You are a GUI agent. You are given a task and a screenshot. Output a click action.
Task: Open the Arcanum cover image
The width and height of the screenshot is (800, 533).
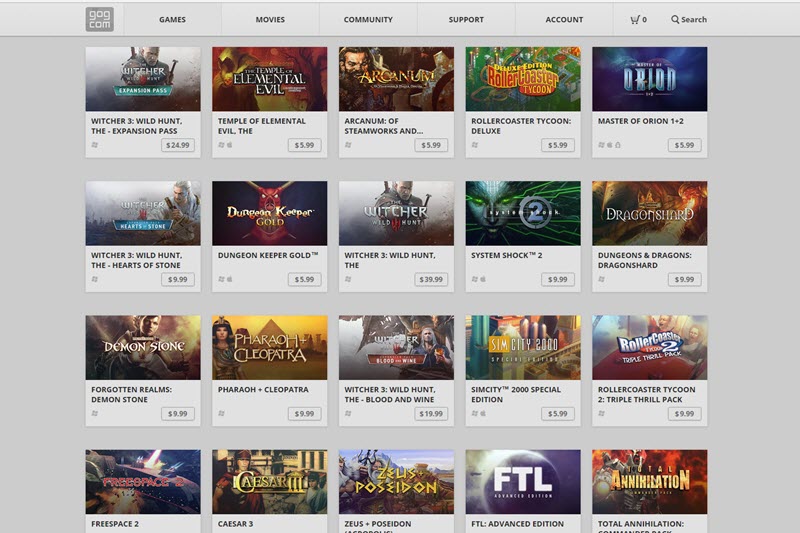pos(396,79)
